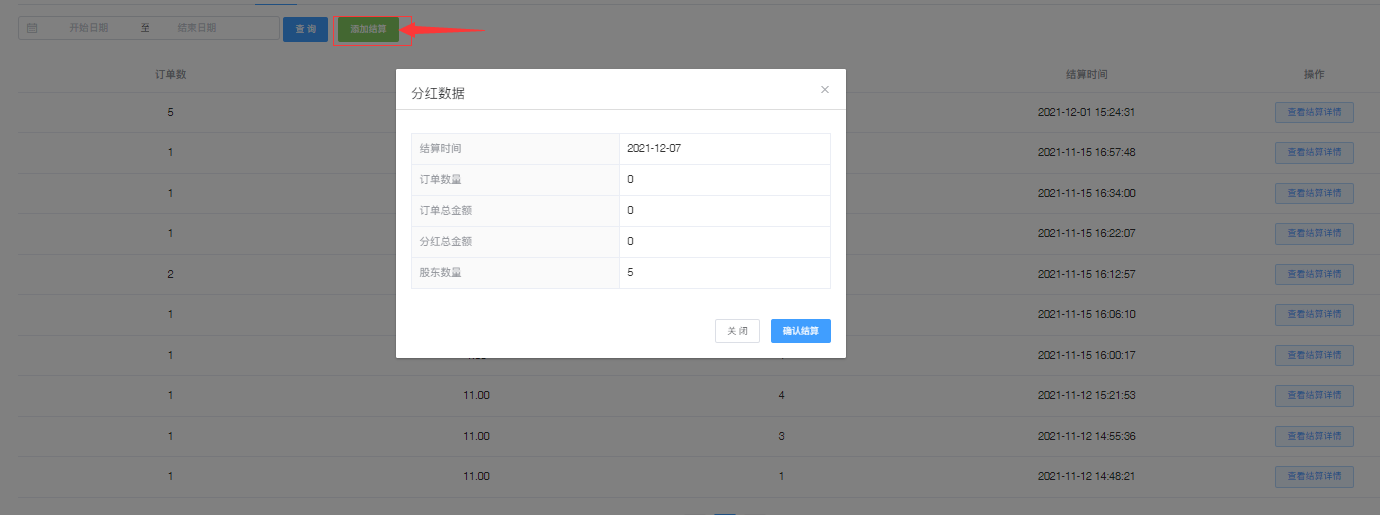This screenshot has width=1380, height=515.
Task: Click timestamp 2021-11-15 16:06:10
Action: pyautogui.click(x=1086, y=314)
